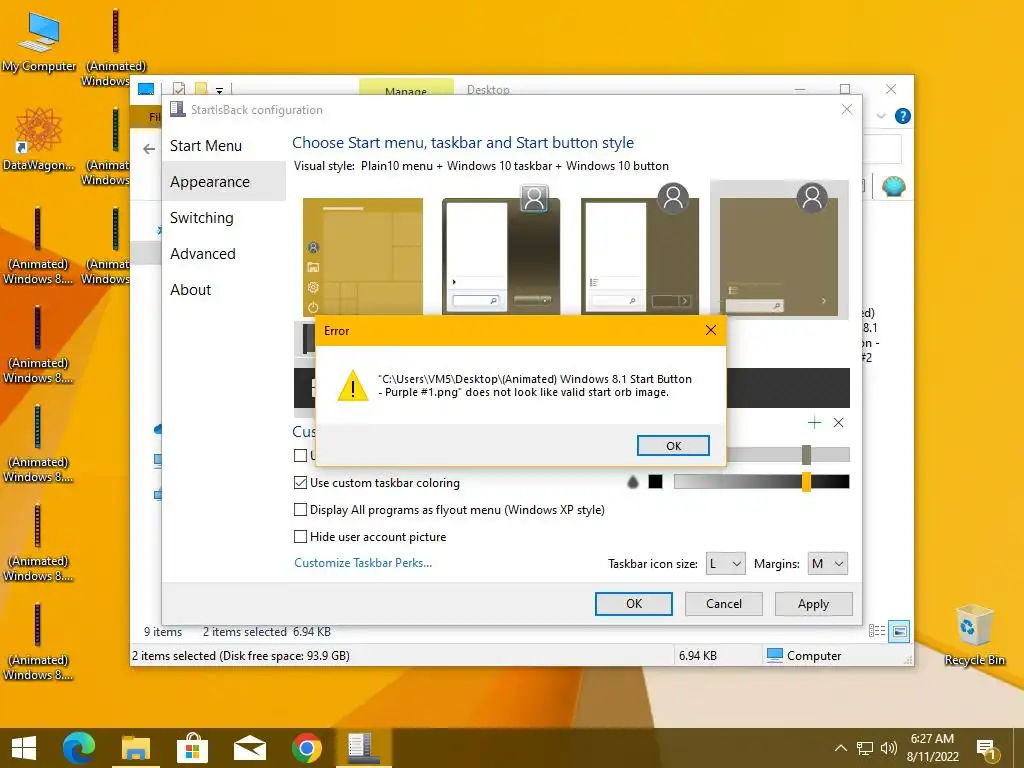Show hidden tray icons chevron
Screen dimensions: 1024x768
coord(841,748)
